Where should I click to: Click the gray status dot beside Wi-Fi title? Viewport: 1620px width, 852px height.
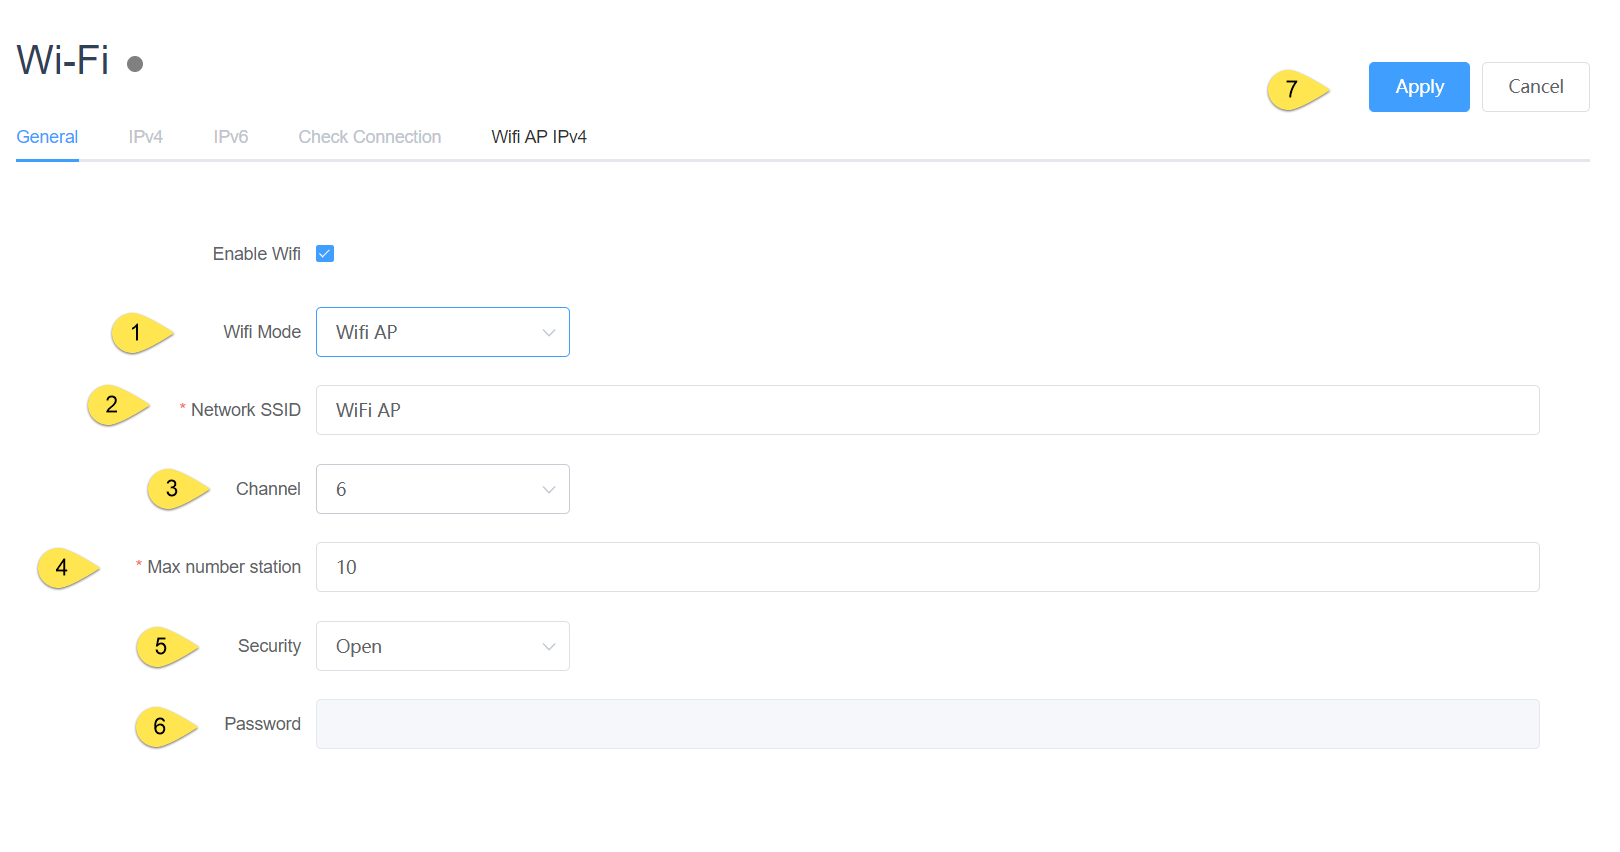click(135, 64)
